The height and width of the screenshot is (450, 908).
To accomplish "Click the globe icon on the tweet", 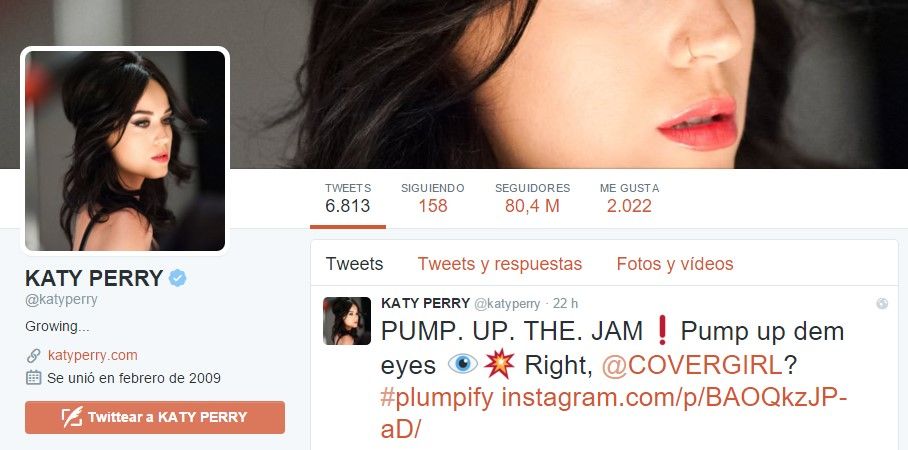I will tap(882, 303).
